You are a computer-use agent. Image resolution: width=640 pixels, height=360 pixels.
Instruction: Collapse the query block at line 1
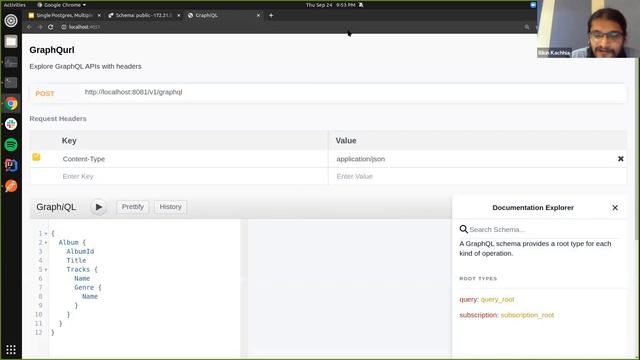click(x=46, y=233)
